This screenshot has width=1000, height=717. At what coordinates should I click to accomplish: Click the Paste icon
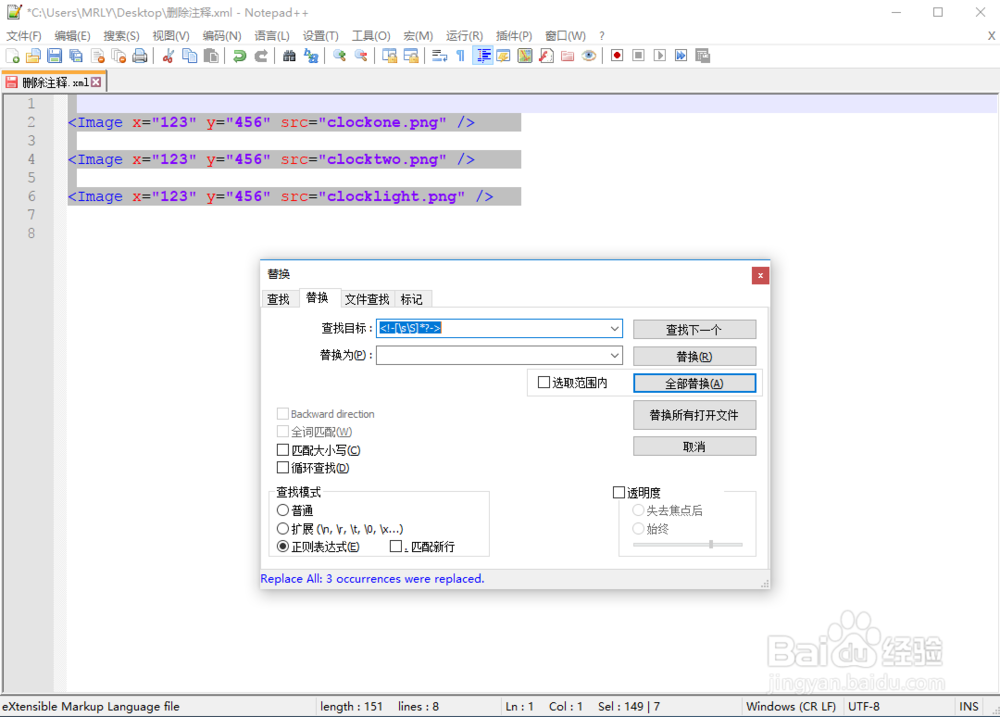tap(211, 56)
